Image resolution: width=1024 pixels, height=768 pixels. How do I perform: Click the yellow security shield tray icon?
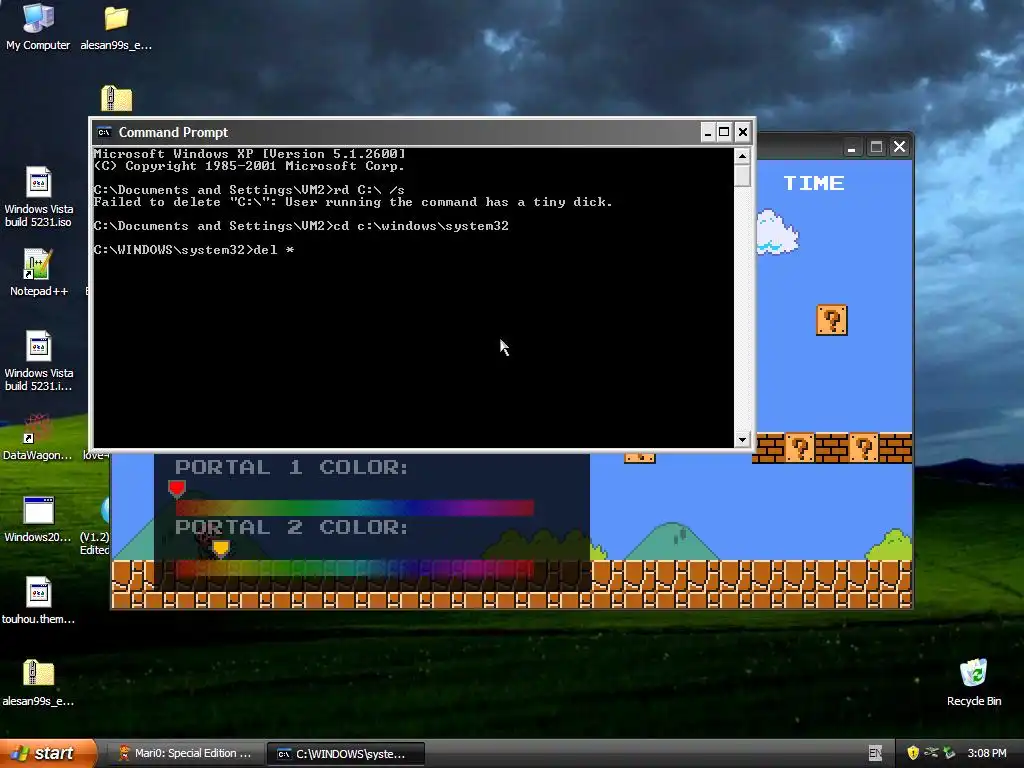click(x=913, y=753)
